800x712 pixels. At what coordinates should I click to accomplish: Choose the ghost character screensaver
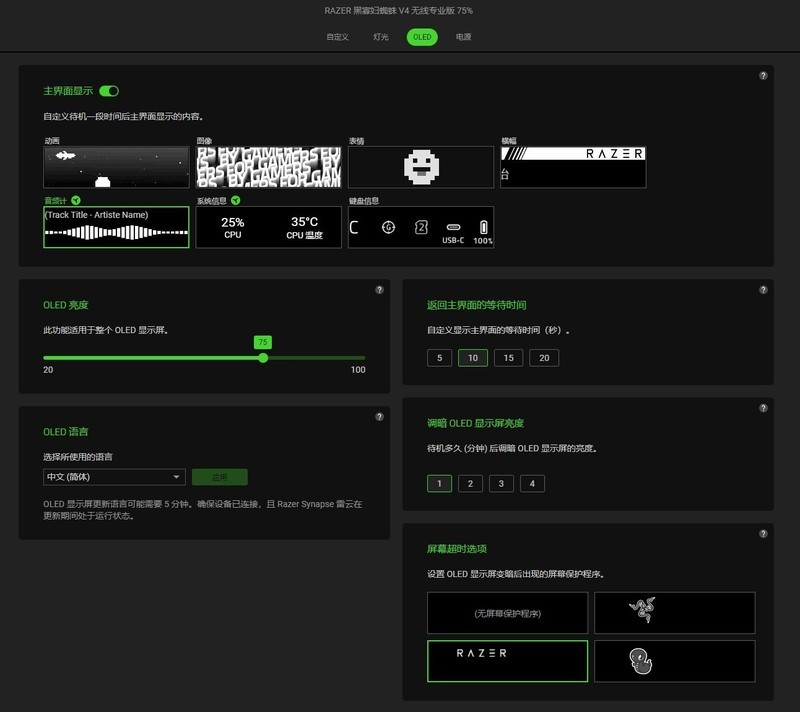(675, 661)
